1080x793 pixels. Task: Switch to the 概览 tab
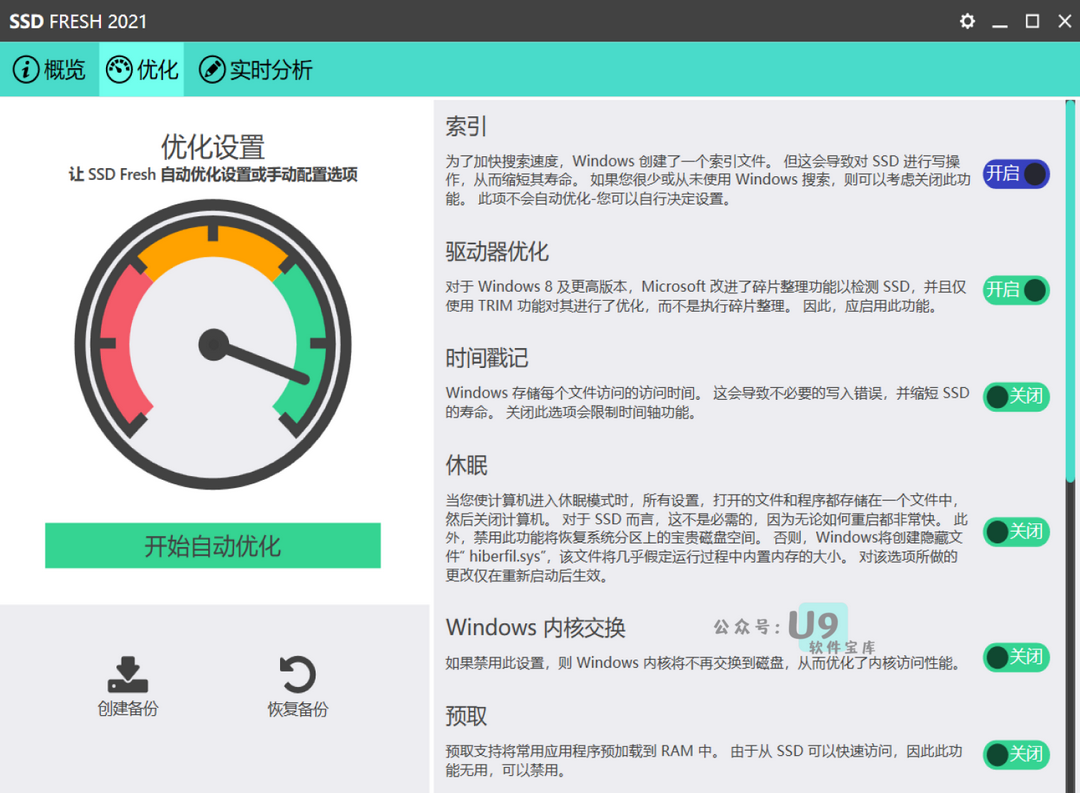(x=50, y=70)
